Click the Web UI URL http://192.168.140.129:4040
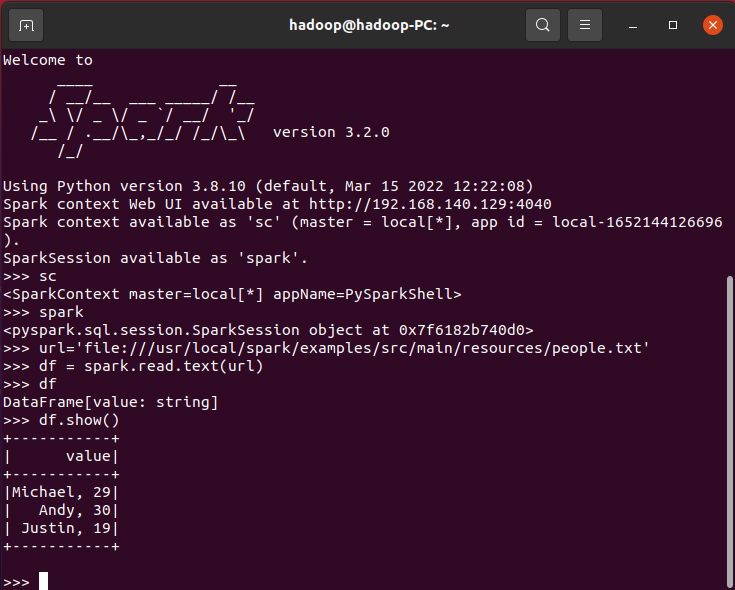Viewport: 735px width, 590px height. click(x=430, y=204)
